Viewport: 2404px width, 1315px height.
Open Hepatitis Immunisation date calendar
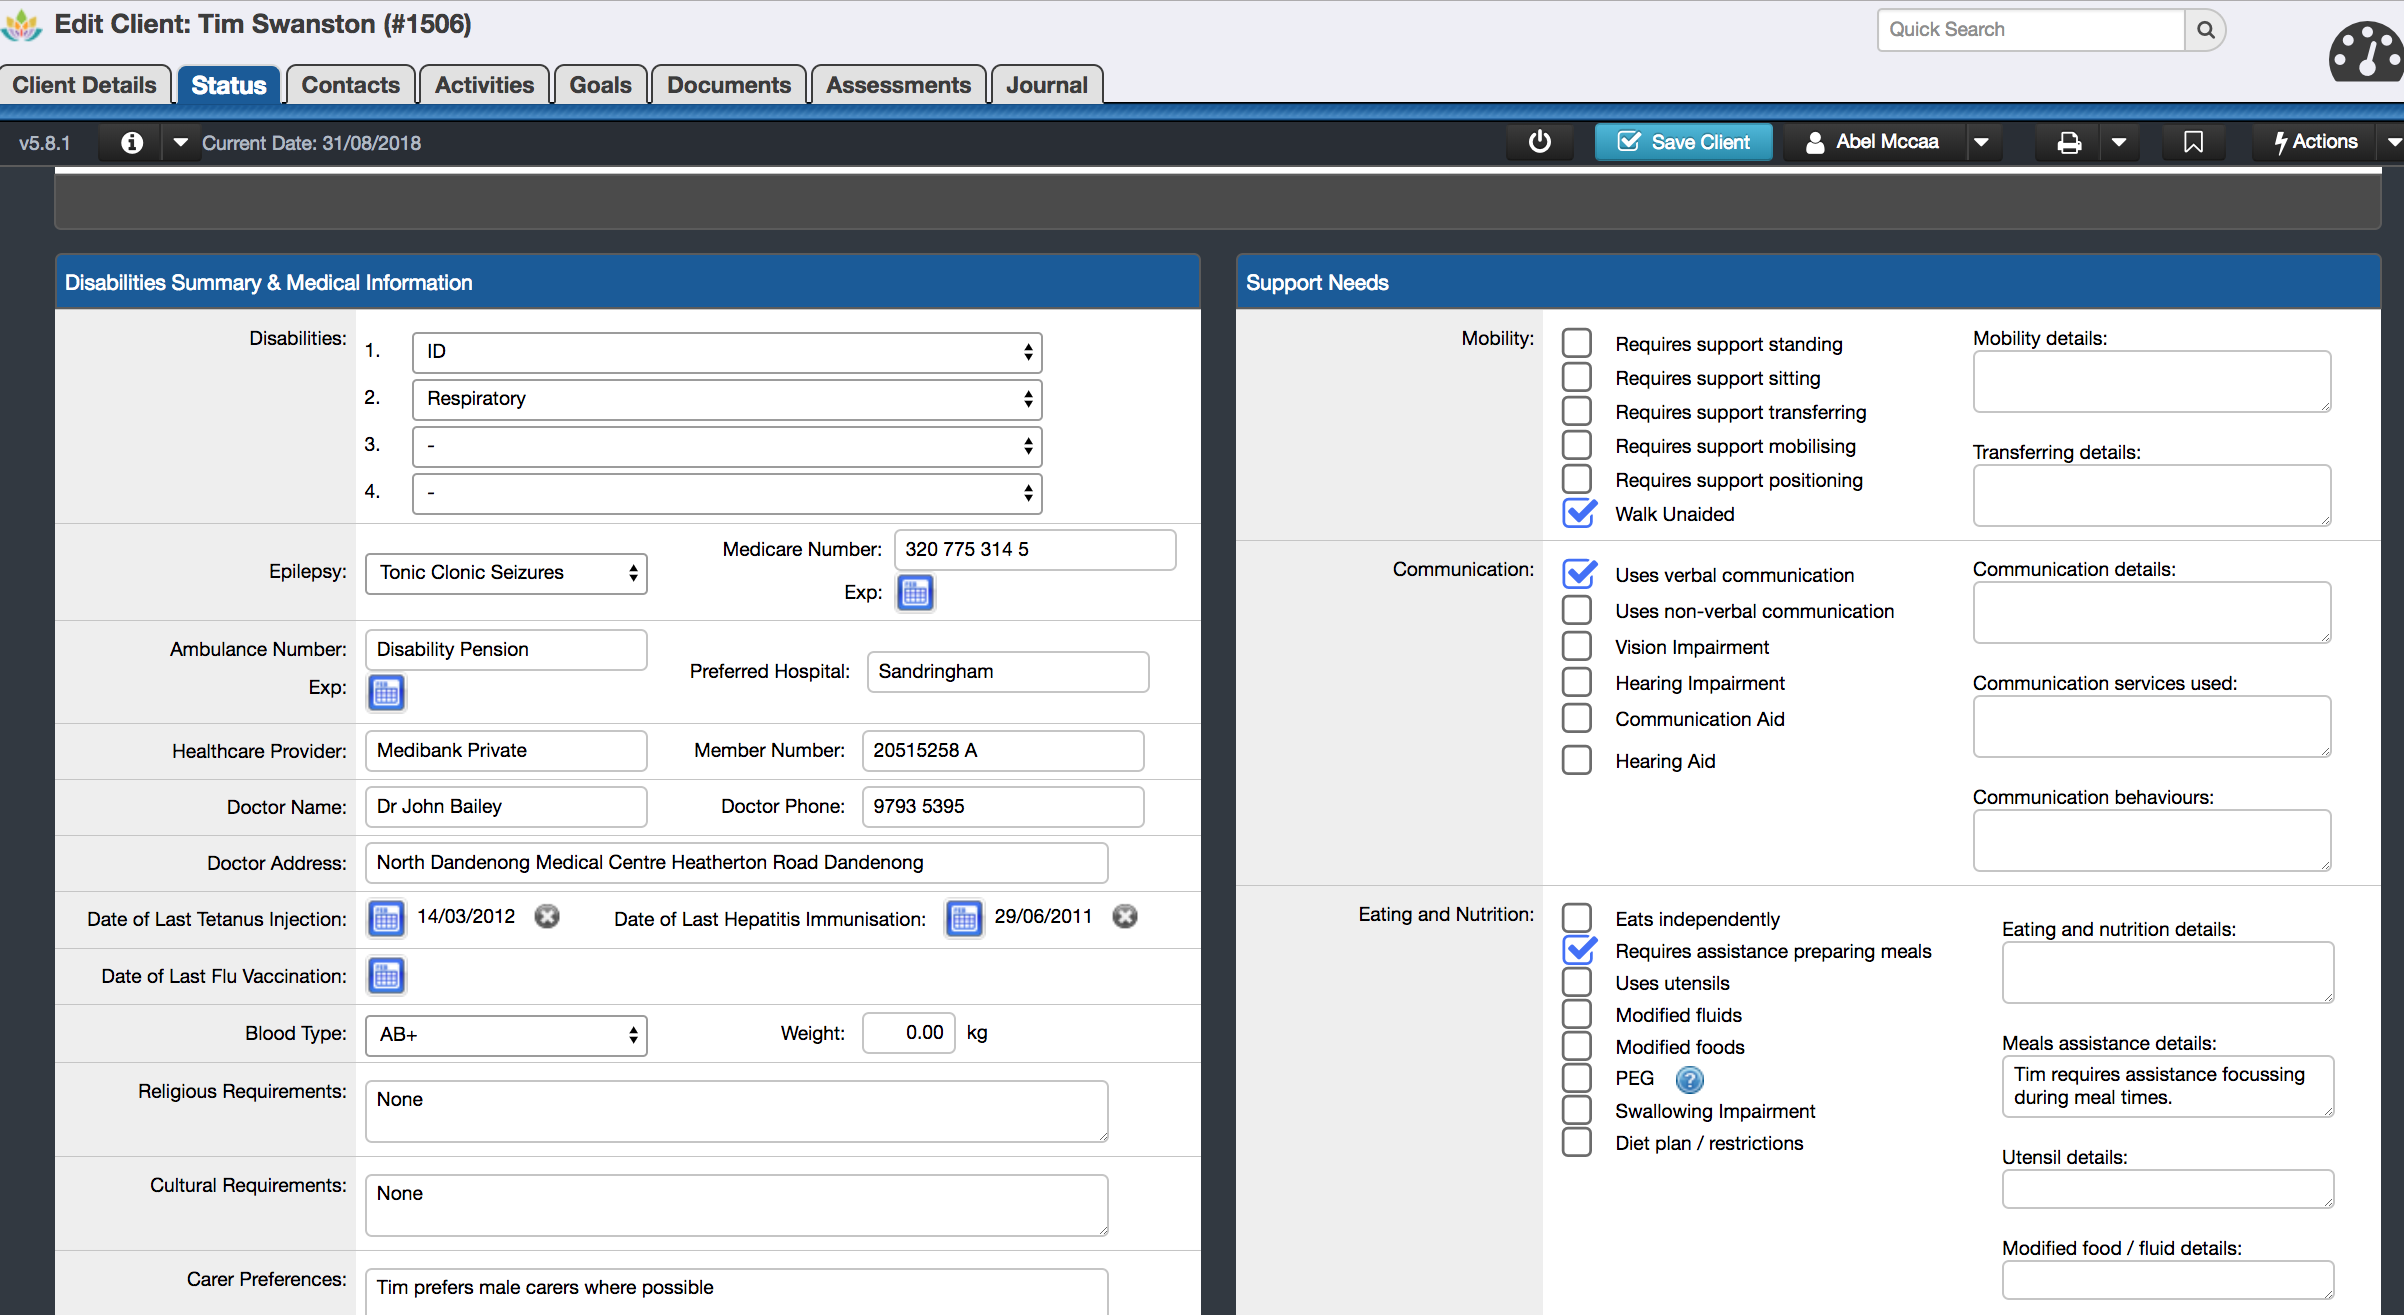coord(964,918)
